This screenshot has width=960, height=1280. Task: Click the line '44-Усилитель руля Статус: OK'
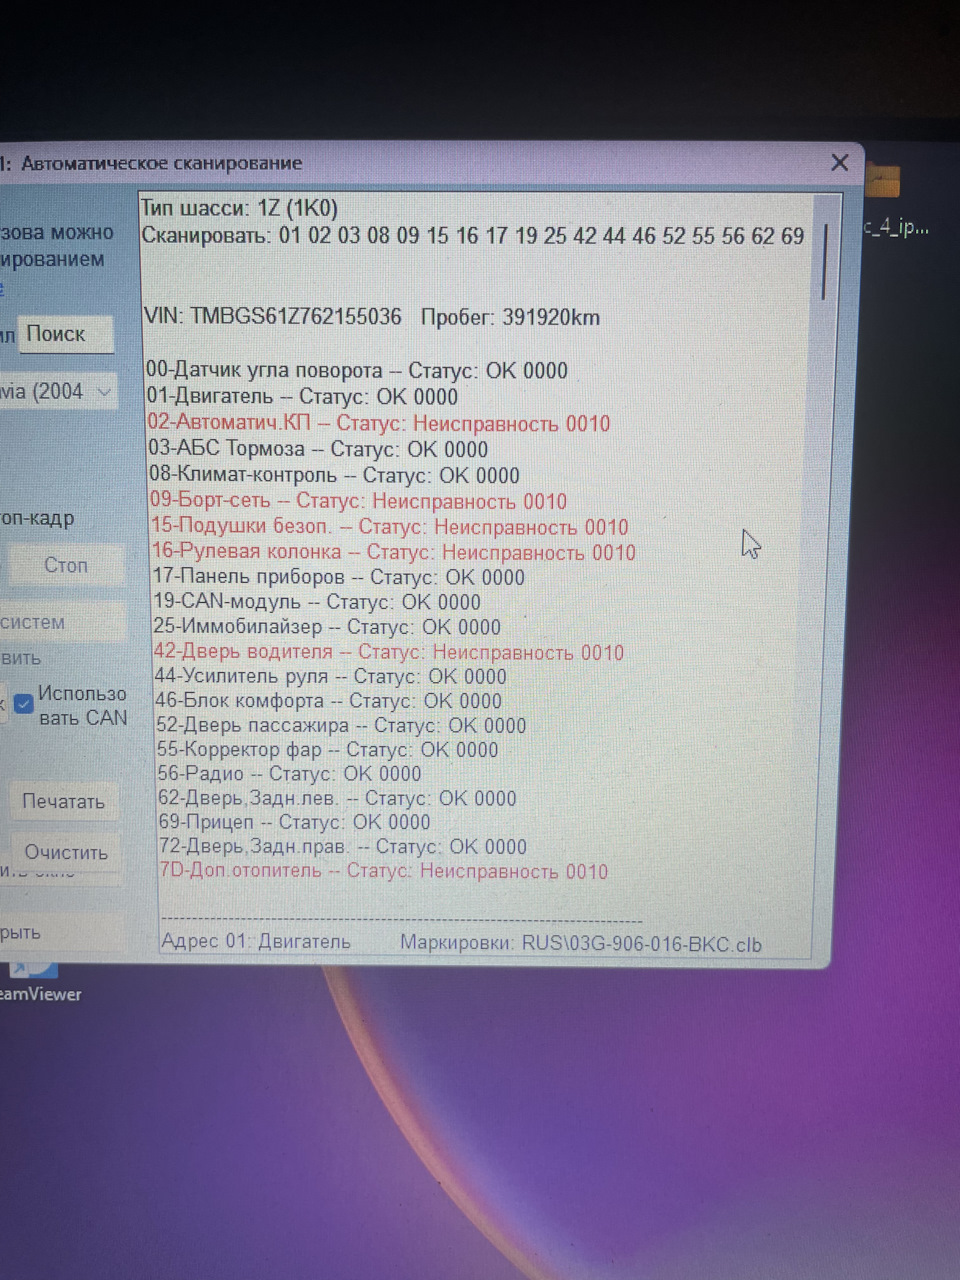tap(331, 677)
